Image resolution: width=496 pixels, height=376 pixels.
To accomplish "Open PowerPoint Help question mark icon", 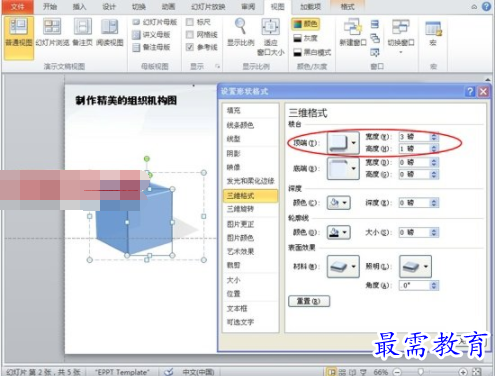I will (486, 6).
